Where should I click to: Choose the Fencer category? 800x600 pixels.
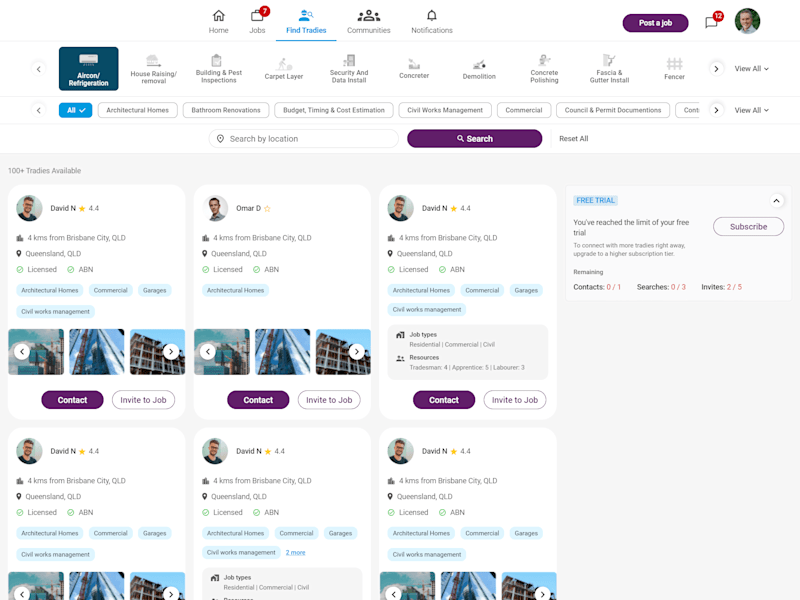click(x=674, y=69)
